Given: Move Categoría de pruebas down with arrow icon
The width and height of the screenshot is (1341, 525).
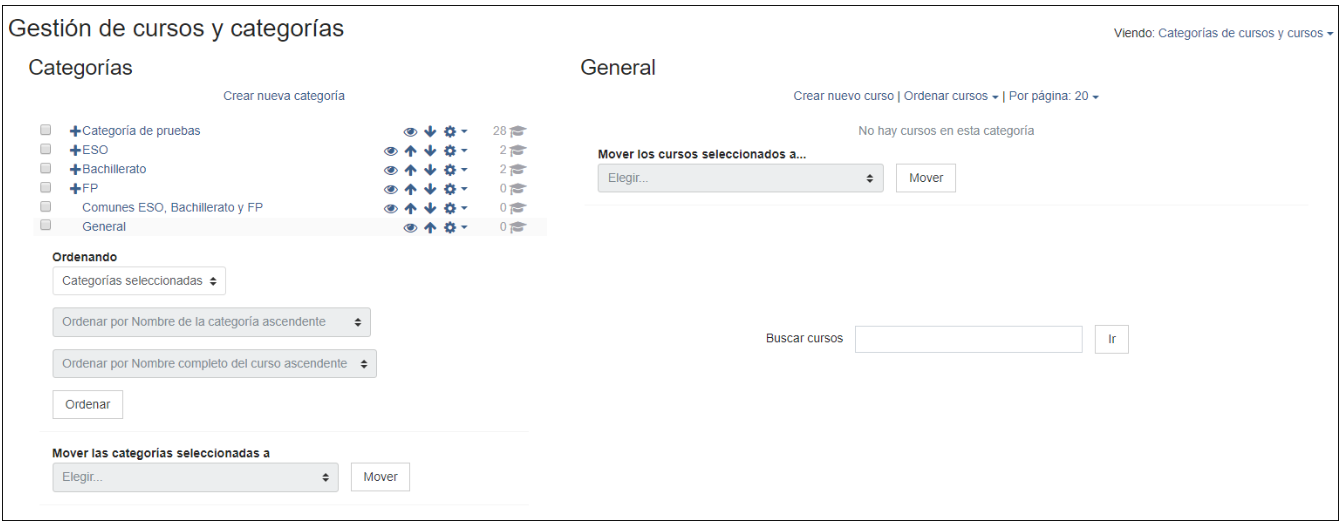Looking at the screenshot, I should click(430, 131).
